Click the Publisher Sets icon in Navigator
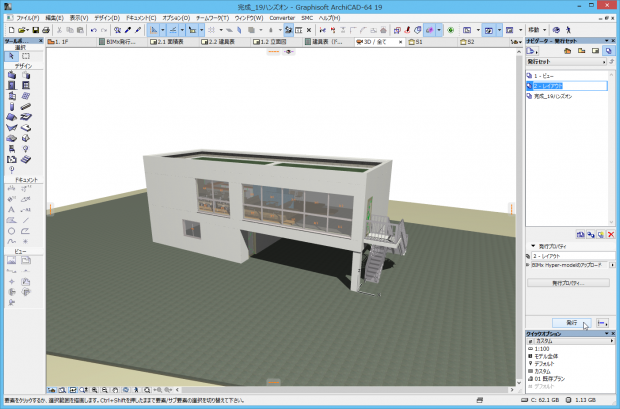This screenshot has width=620, height=409. 609,51
